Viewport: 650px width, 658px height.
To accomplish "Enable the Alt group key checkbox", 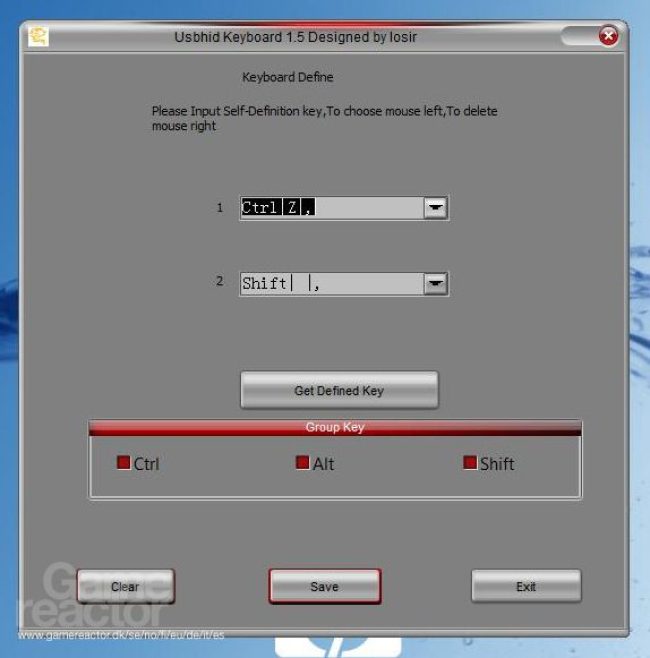I will pos(302,462).
